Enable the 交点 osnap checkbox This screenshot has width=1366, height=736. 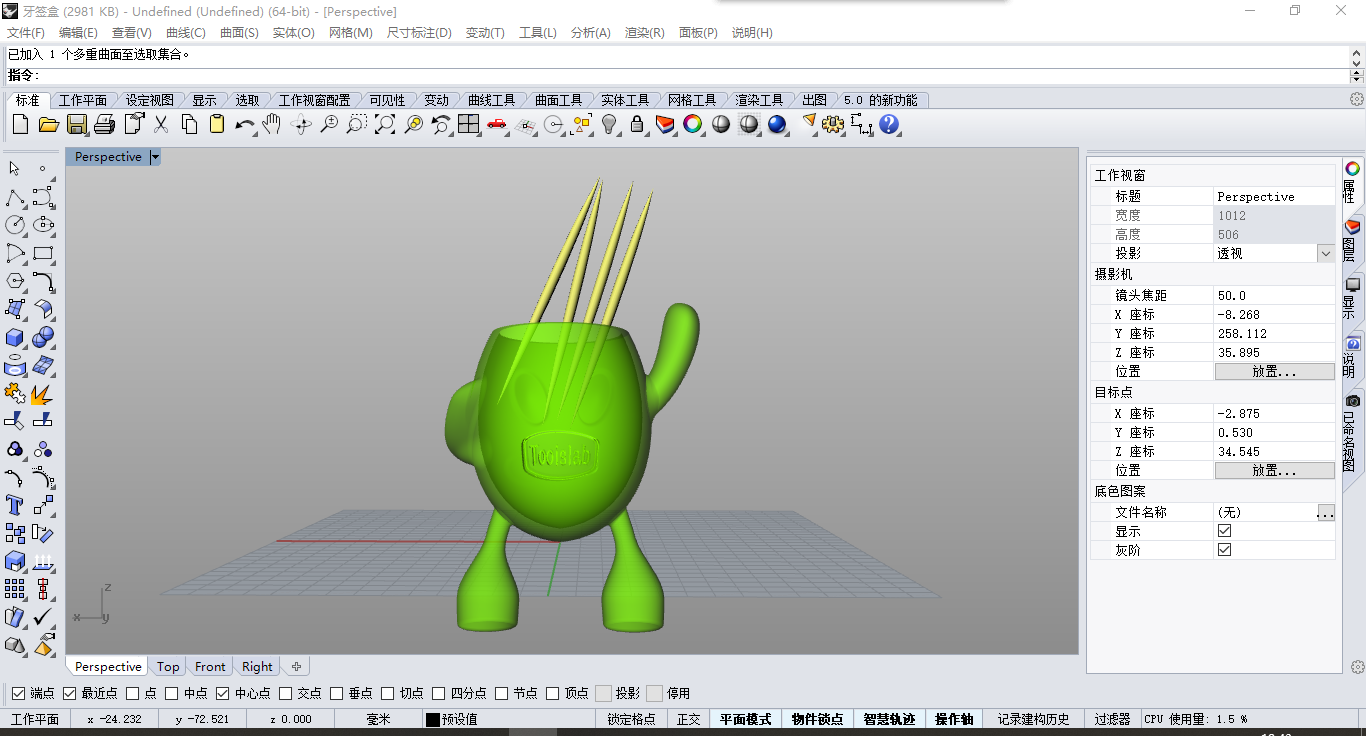(285, 693)
